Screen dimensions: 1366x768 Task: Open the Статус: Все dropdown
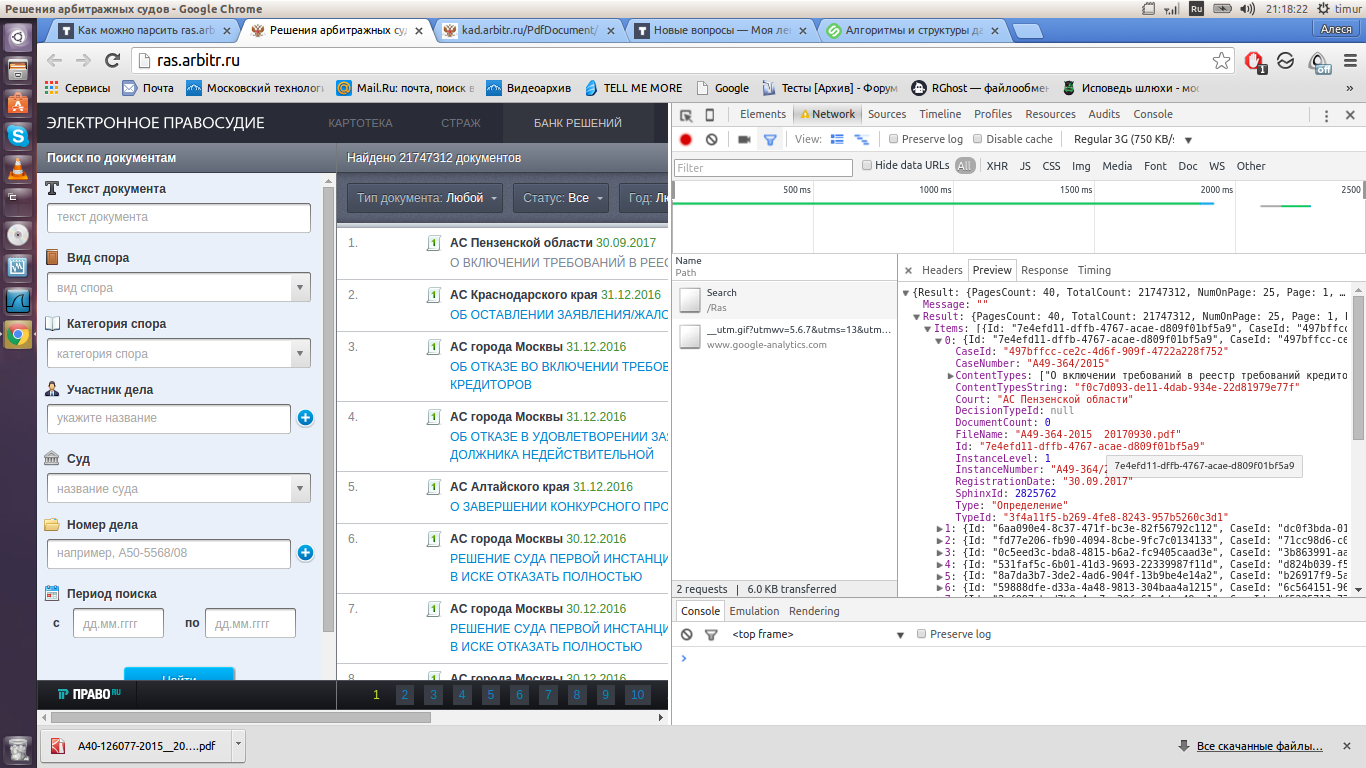(x=560, y=198)
